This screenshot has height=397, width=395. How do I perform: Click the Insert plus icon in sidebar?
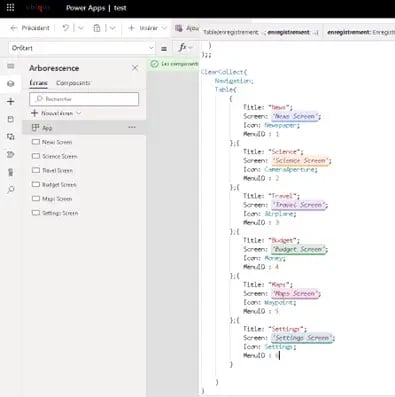click(x=11, y=101)
